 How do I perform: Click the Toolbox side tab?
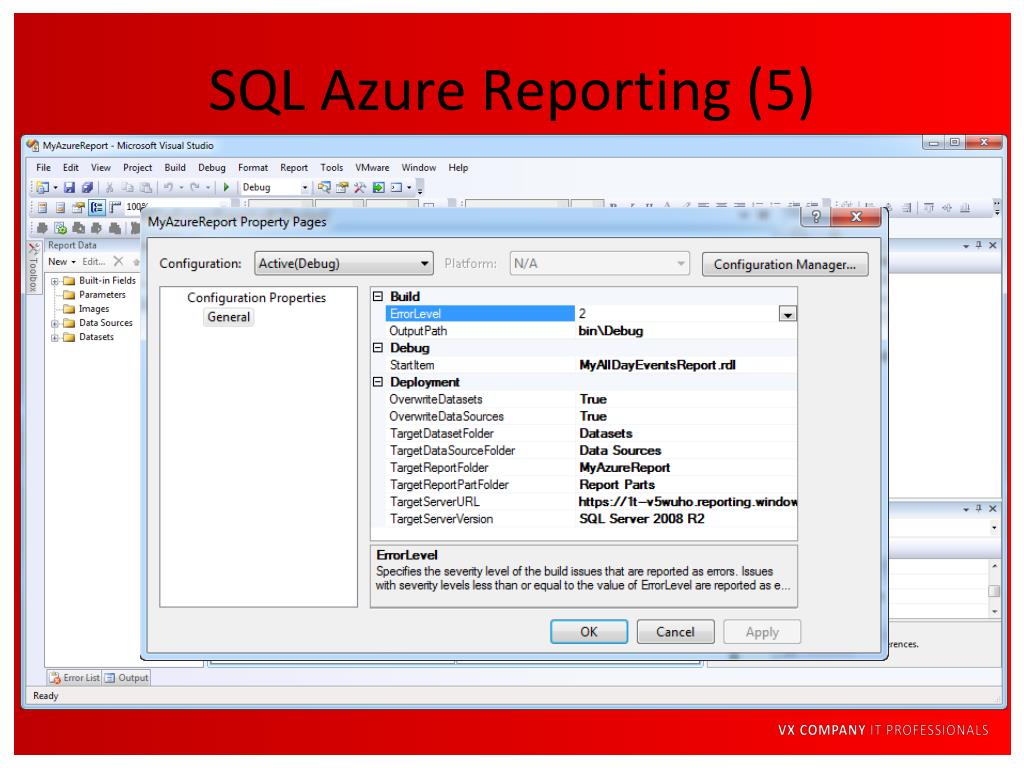pyautogui.click(x=33, y=268)
